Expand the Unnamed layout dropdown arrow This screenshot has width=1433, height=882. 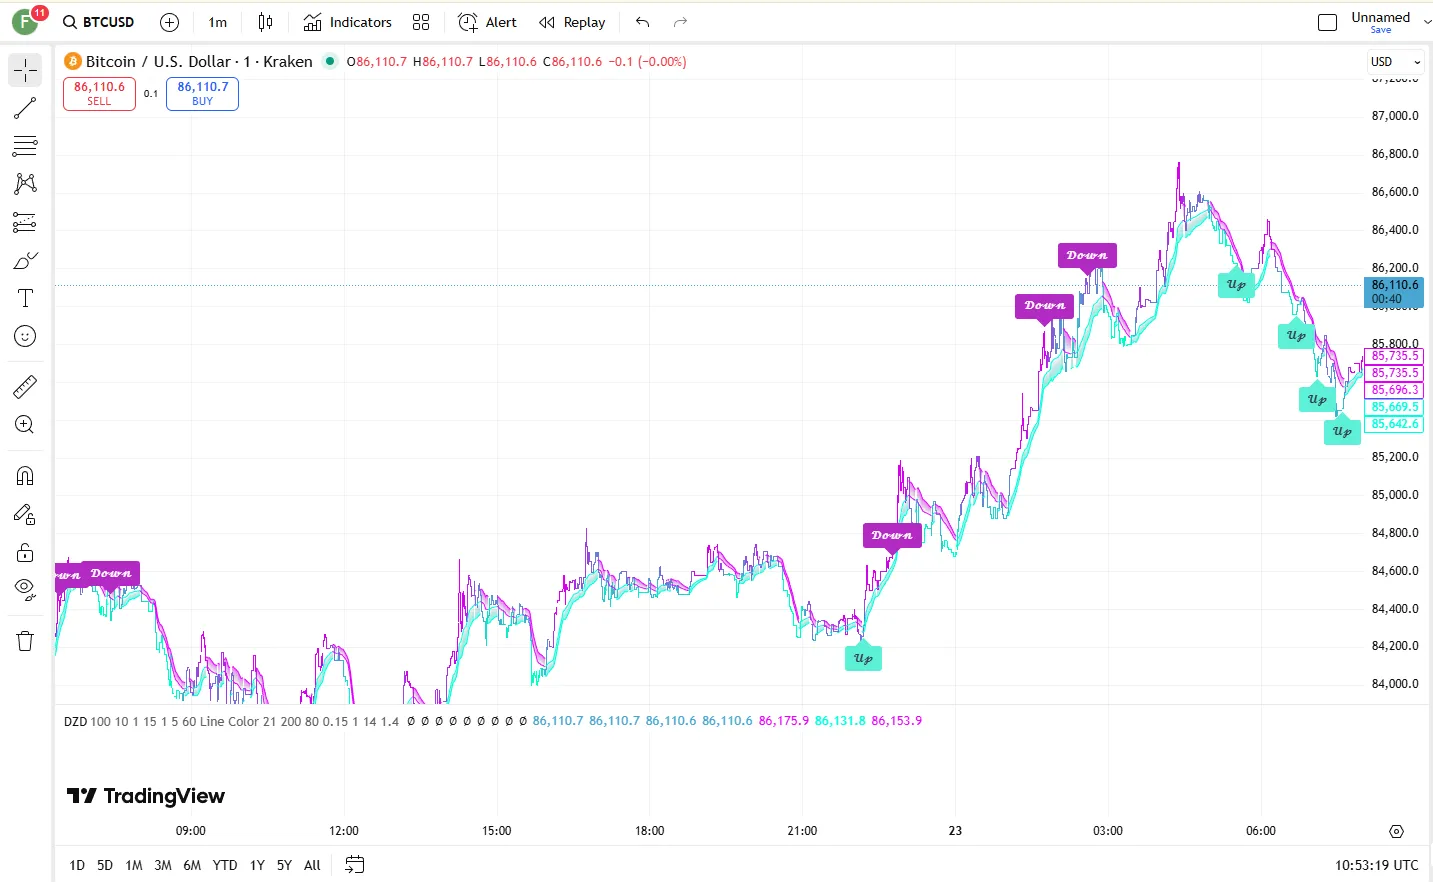click(x=1427, y=22)
